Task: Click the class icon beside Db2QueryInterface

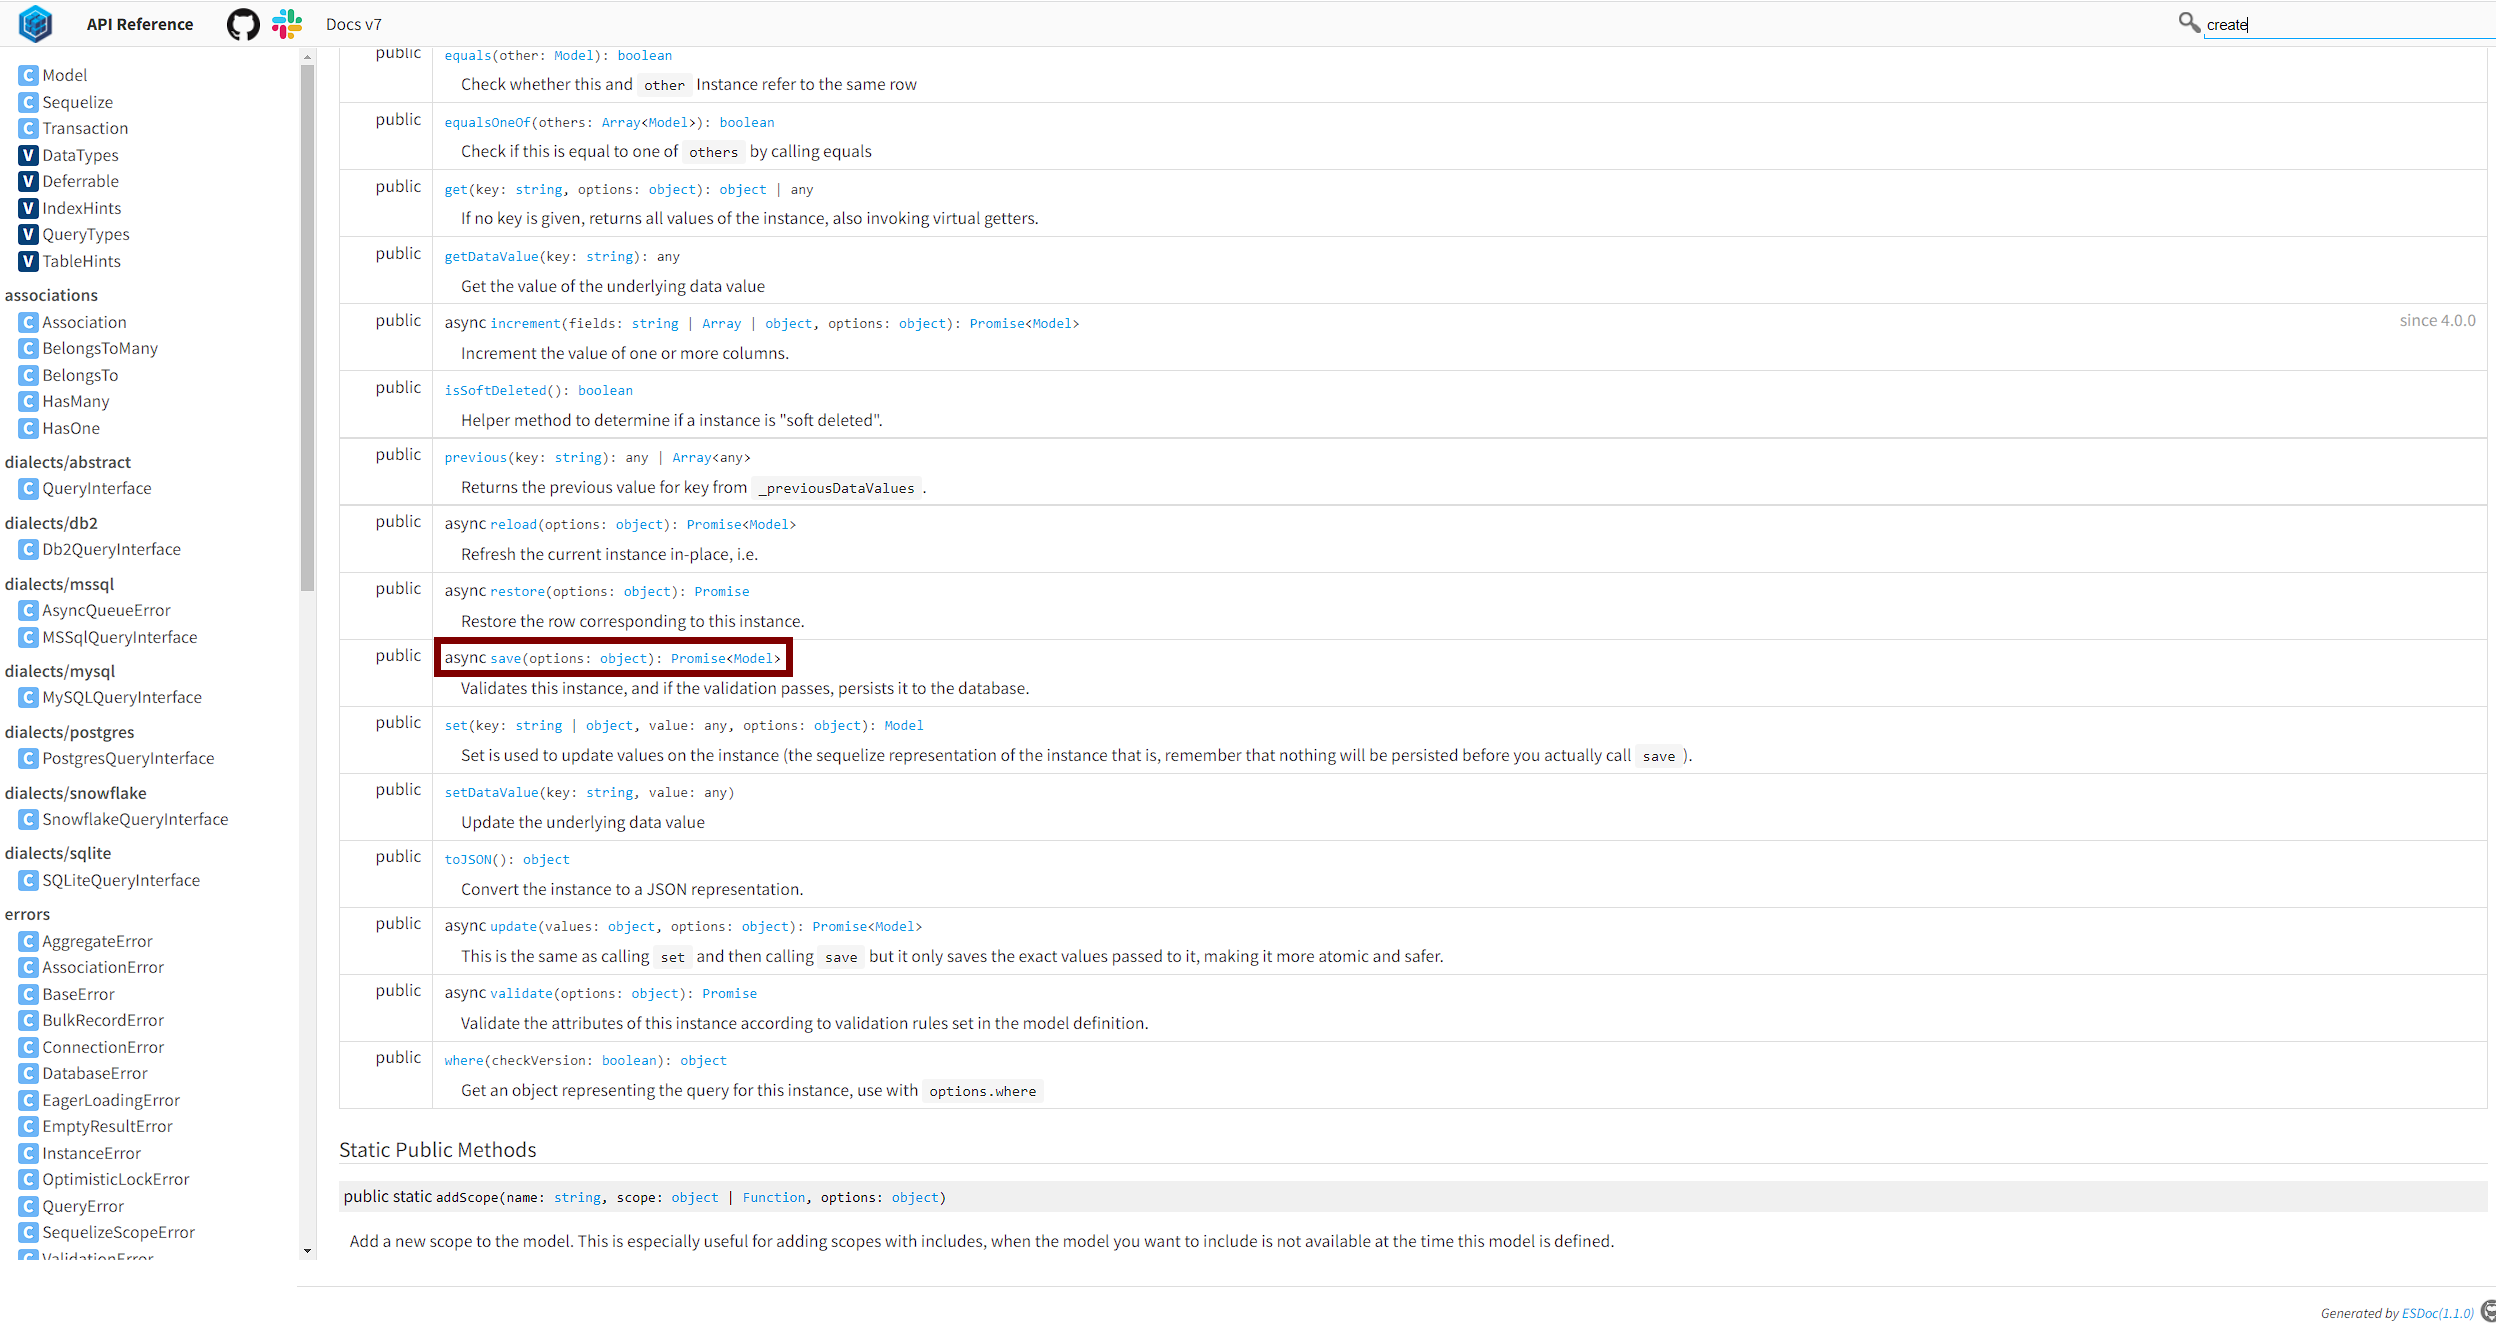Action: [29, 549]
